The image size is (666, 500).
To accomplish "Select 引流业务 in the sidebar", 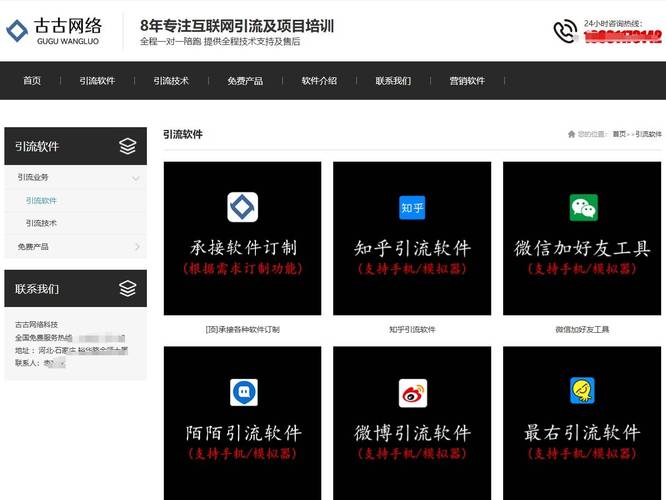I will pos(33,177).
